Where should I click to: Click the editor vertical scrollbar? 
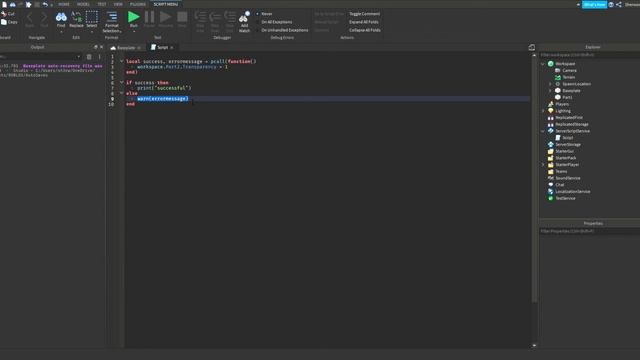coord(534,180)
